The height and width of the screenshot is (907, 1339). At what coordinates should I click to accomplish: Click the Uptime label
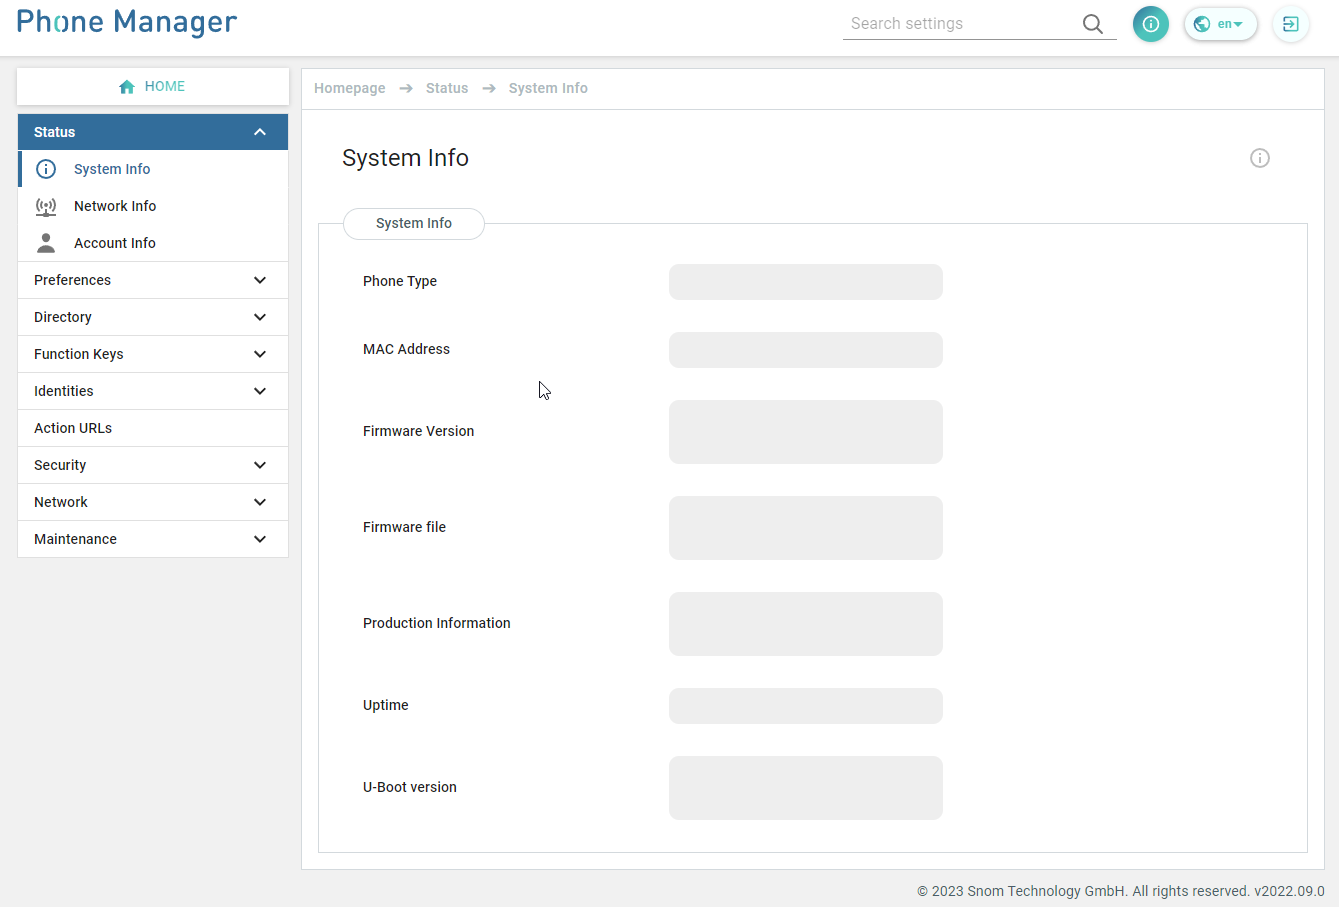pos(385,705)
